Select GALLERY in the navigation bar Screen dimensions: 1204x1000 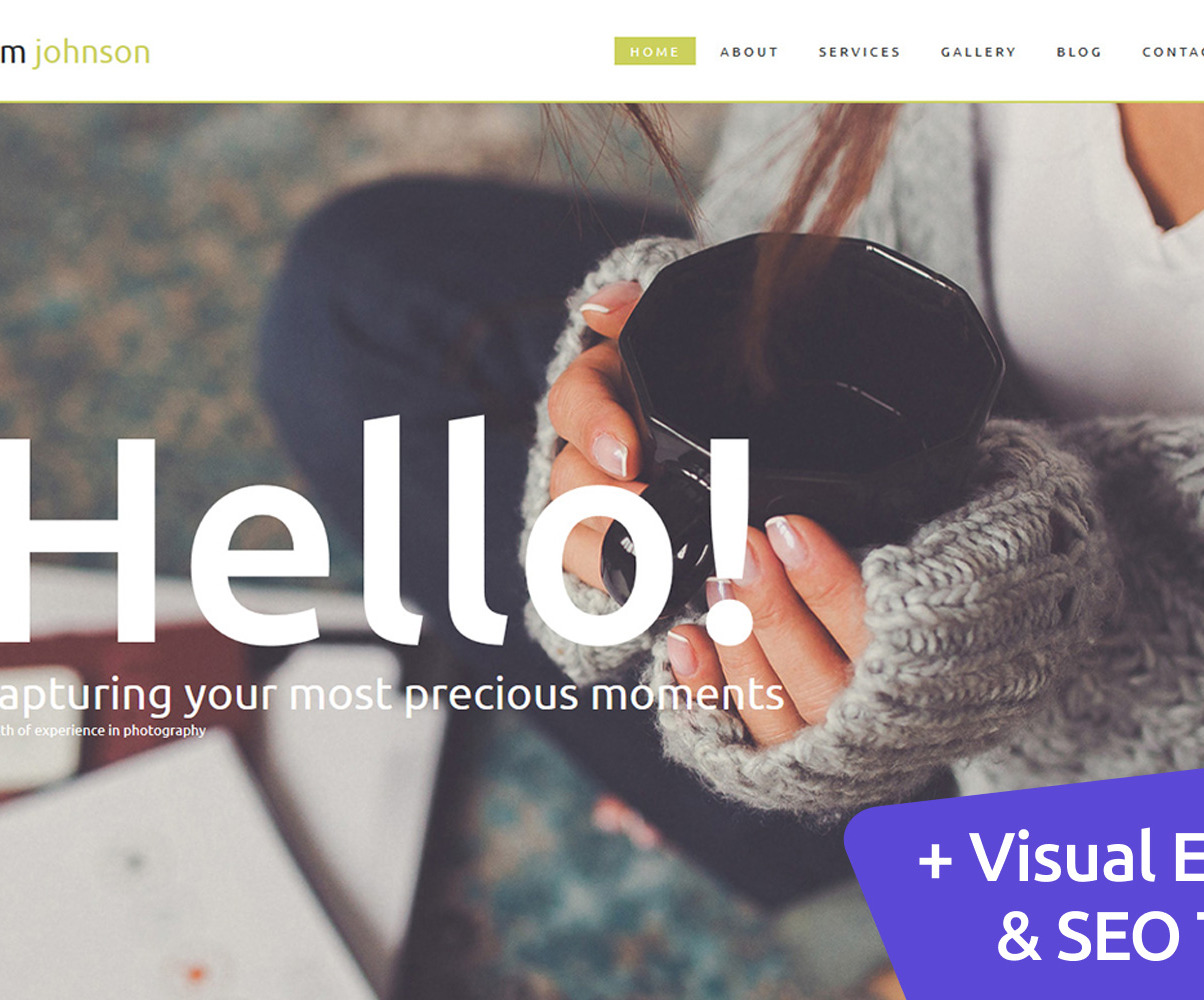[x=978, y=52]
